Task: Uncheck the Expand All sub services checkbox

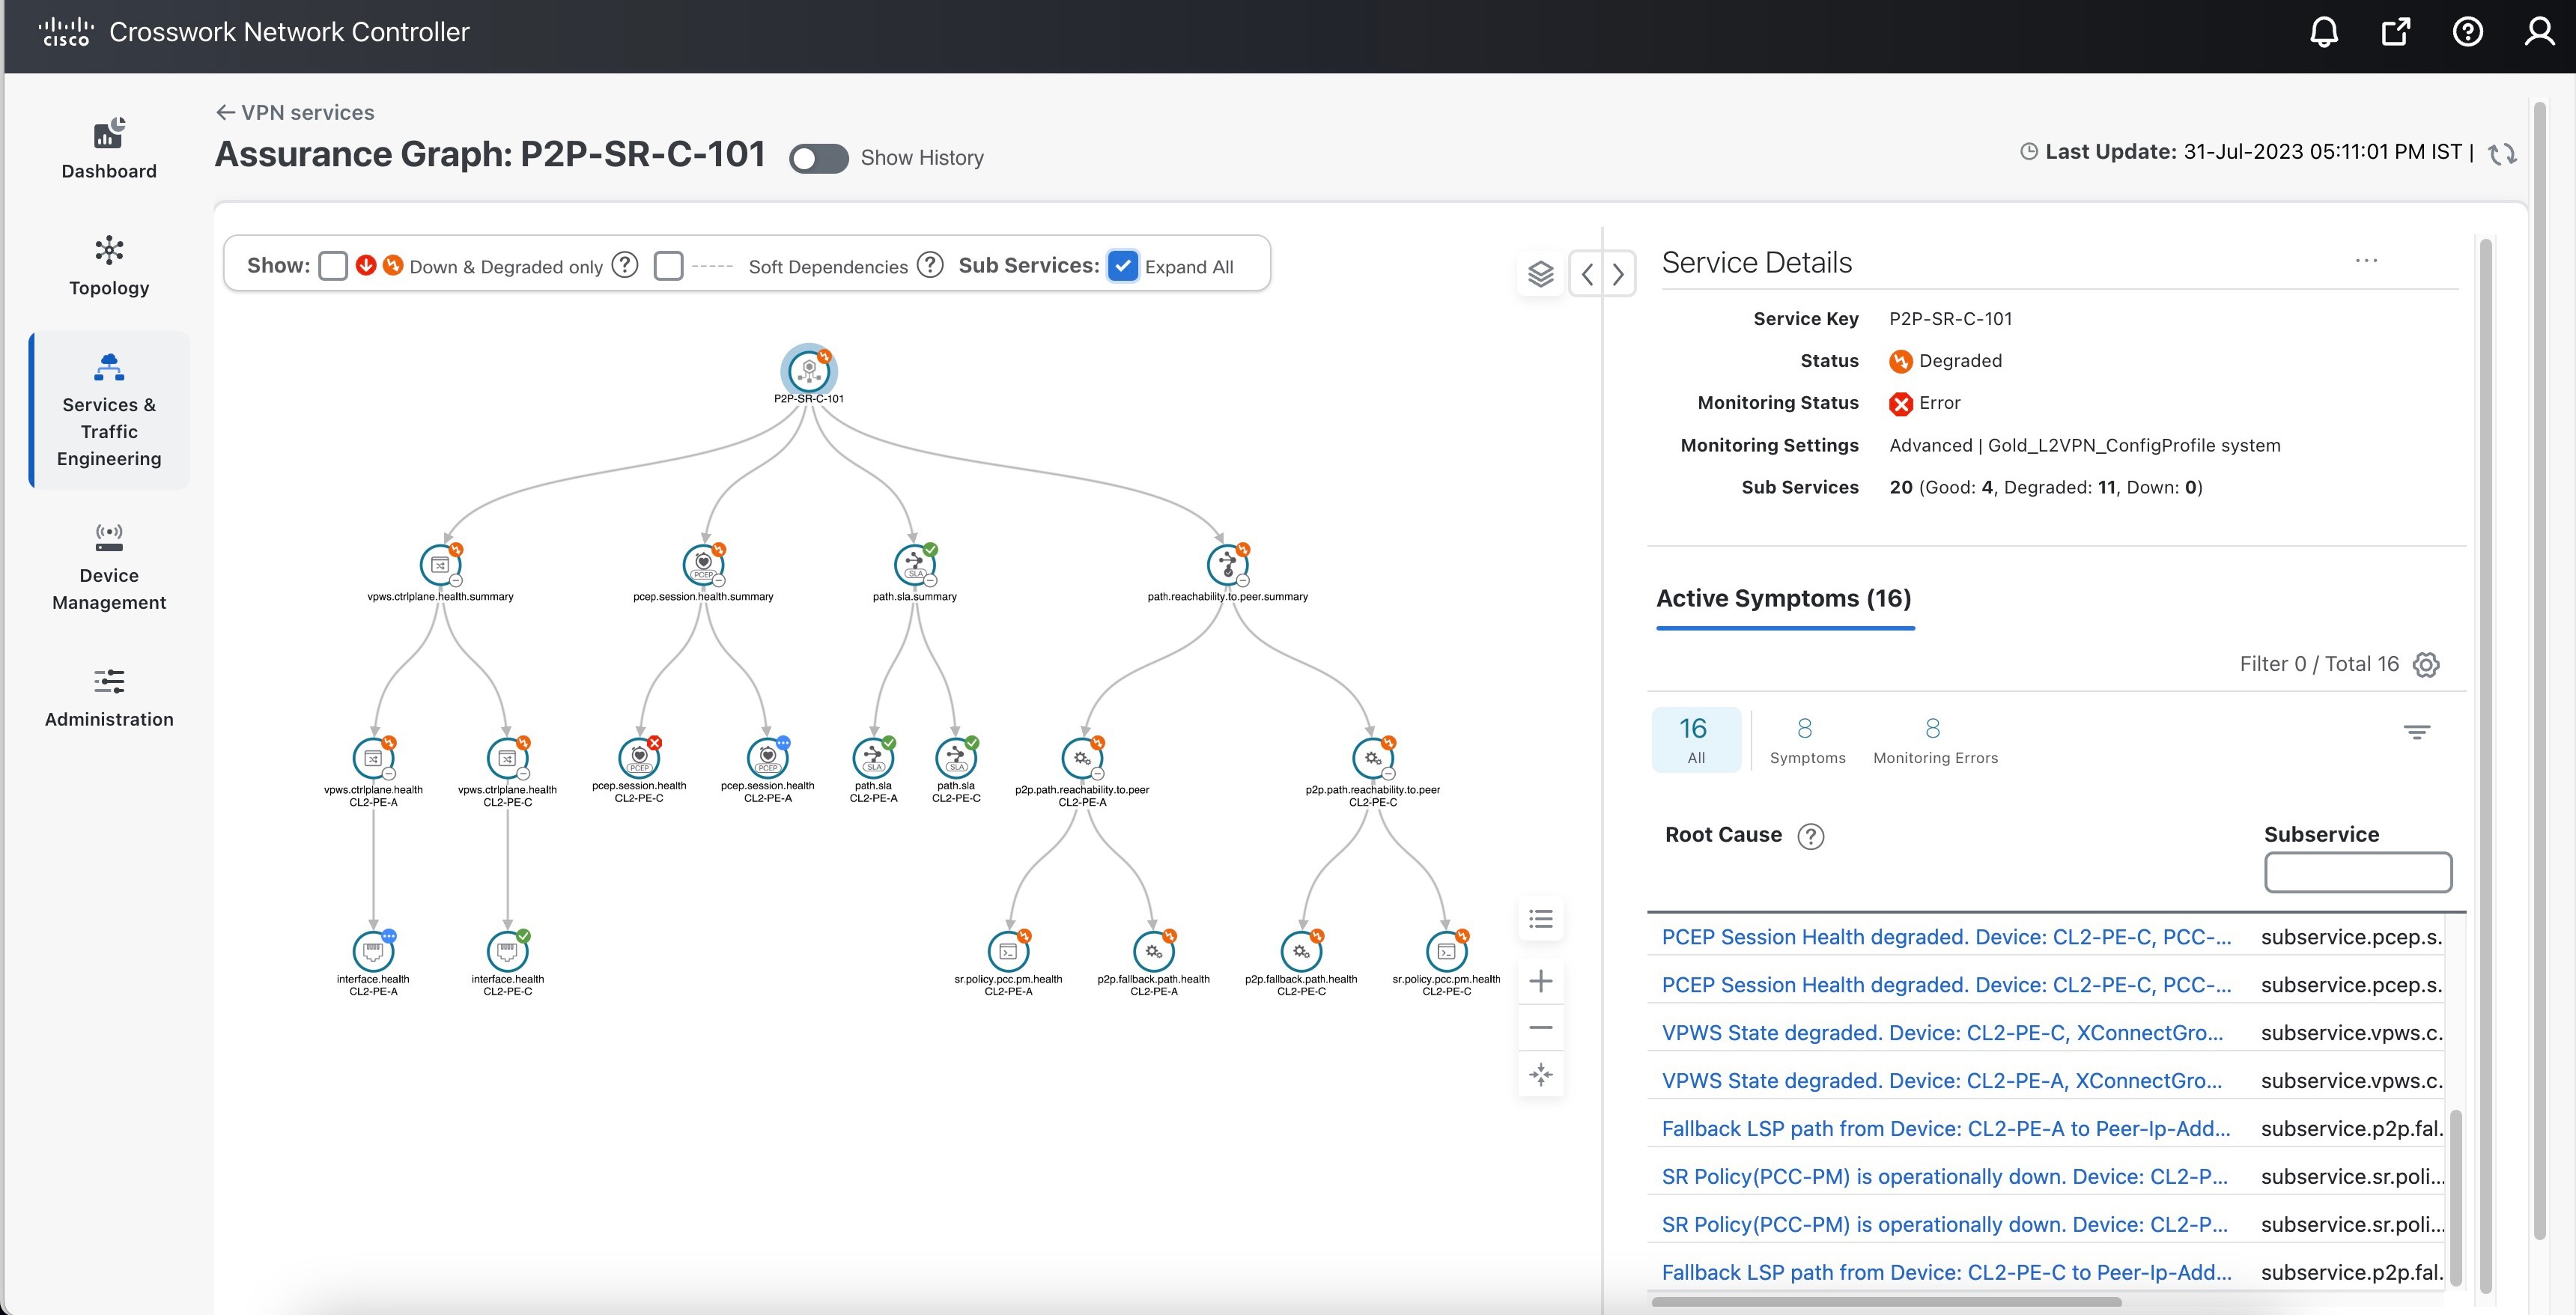Action: click(1123, 266)
